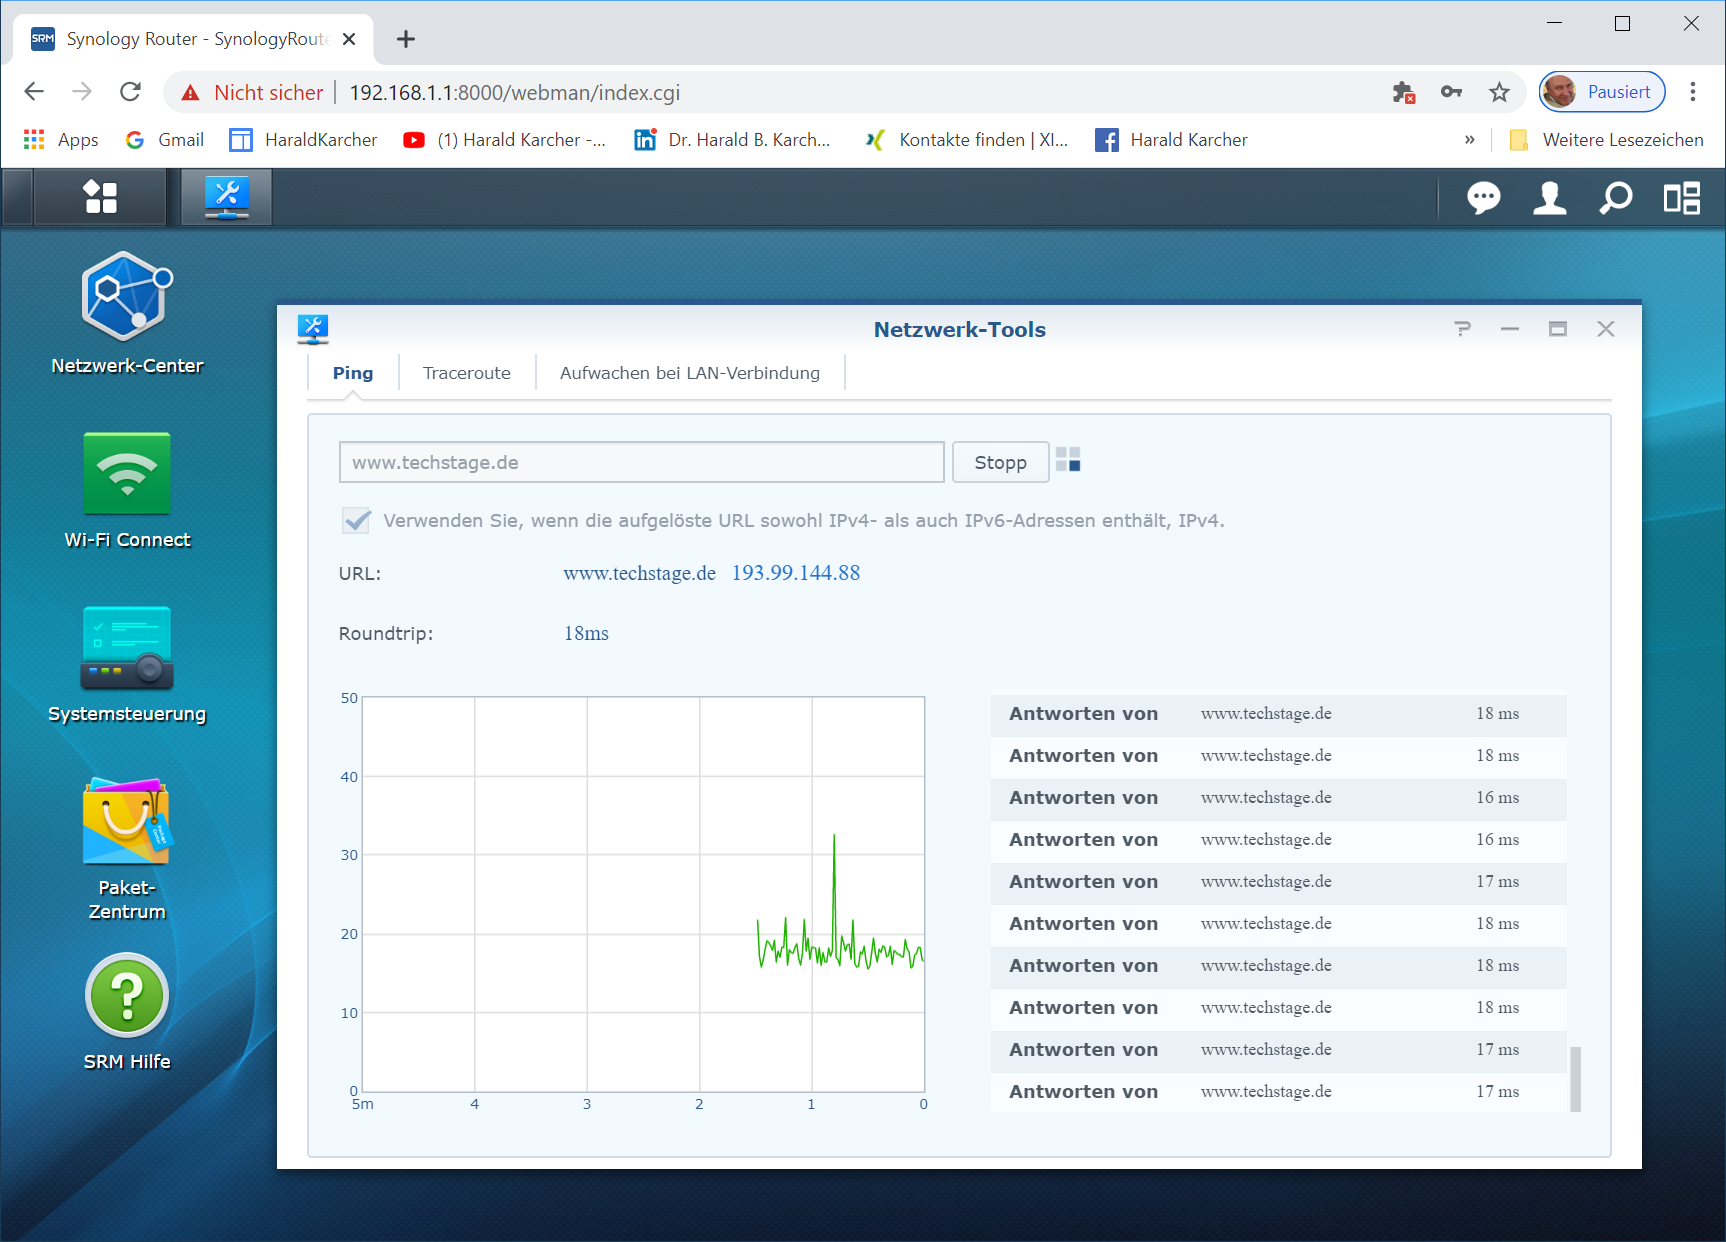Launch Wi-Fi Connect from the desktop
Image resolution: width=1726 pixels, height=1242 pixels.
tap(127, 474)
